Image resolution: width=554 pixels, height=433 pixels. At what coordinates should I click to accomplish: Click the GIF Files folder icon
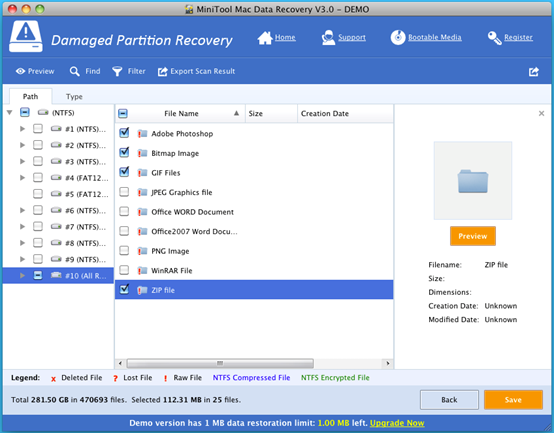pos(142,173)
